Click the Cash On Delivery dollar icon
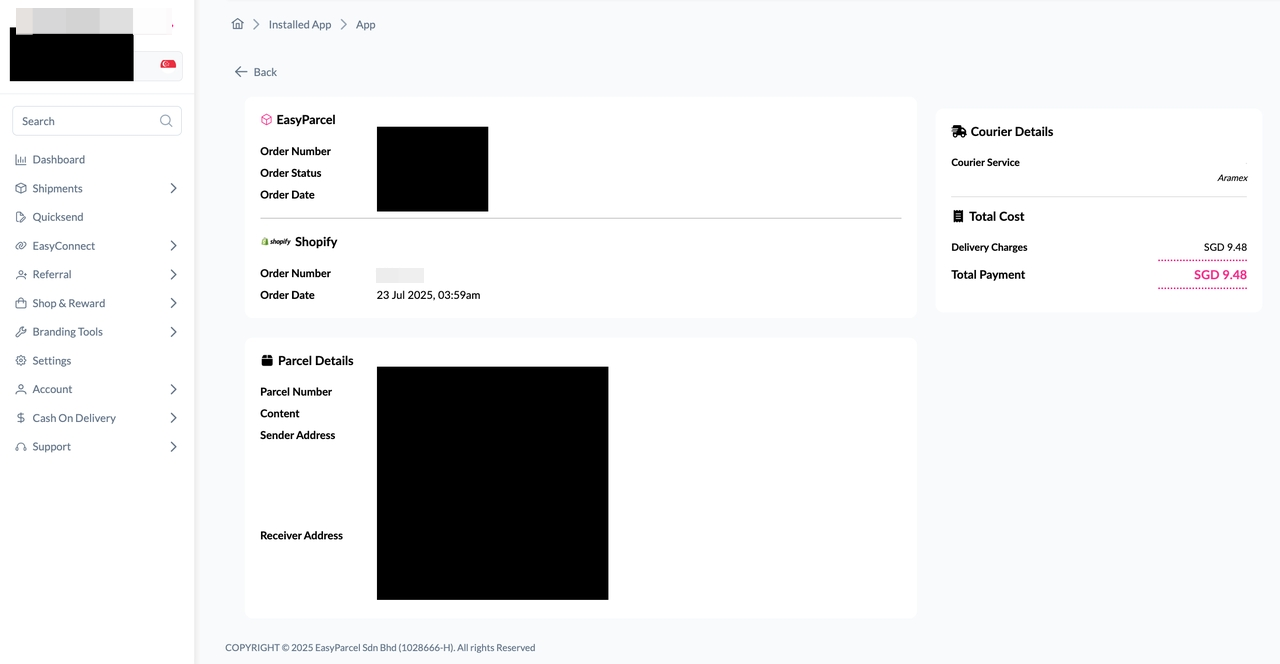 click(22, 417)
